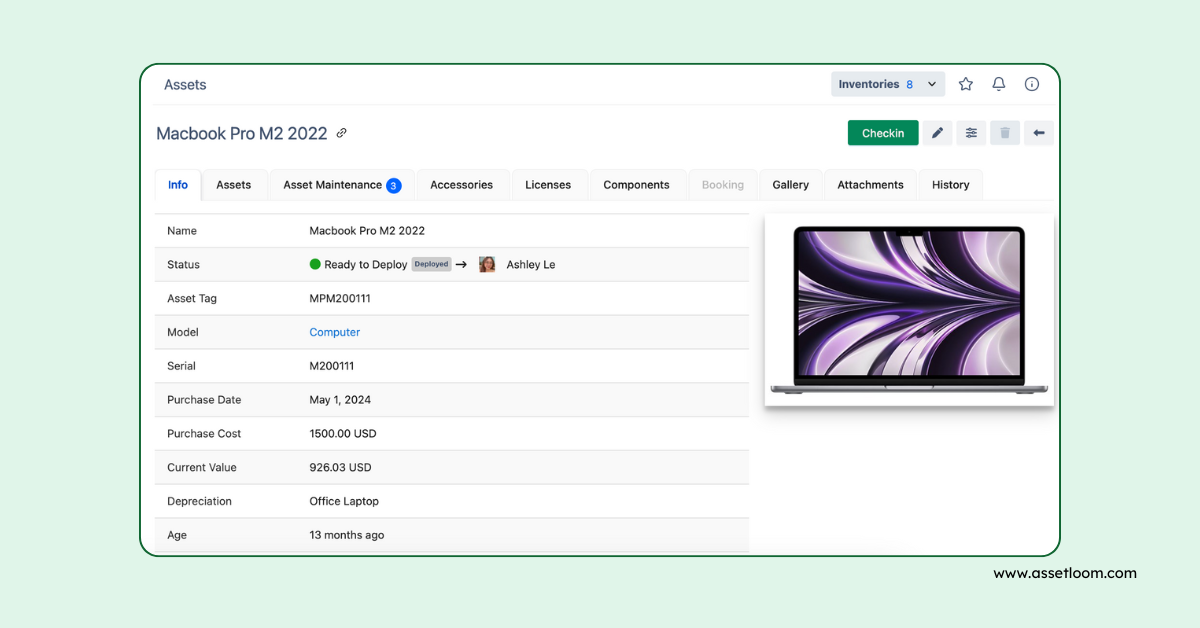Click the Booking tab

723,185
